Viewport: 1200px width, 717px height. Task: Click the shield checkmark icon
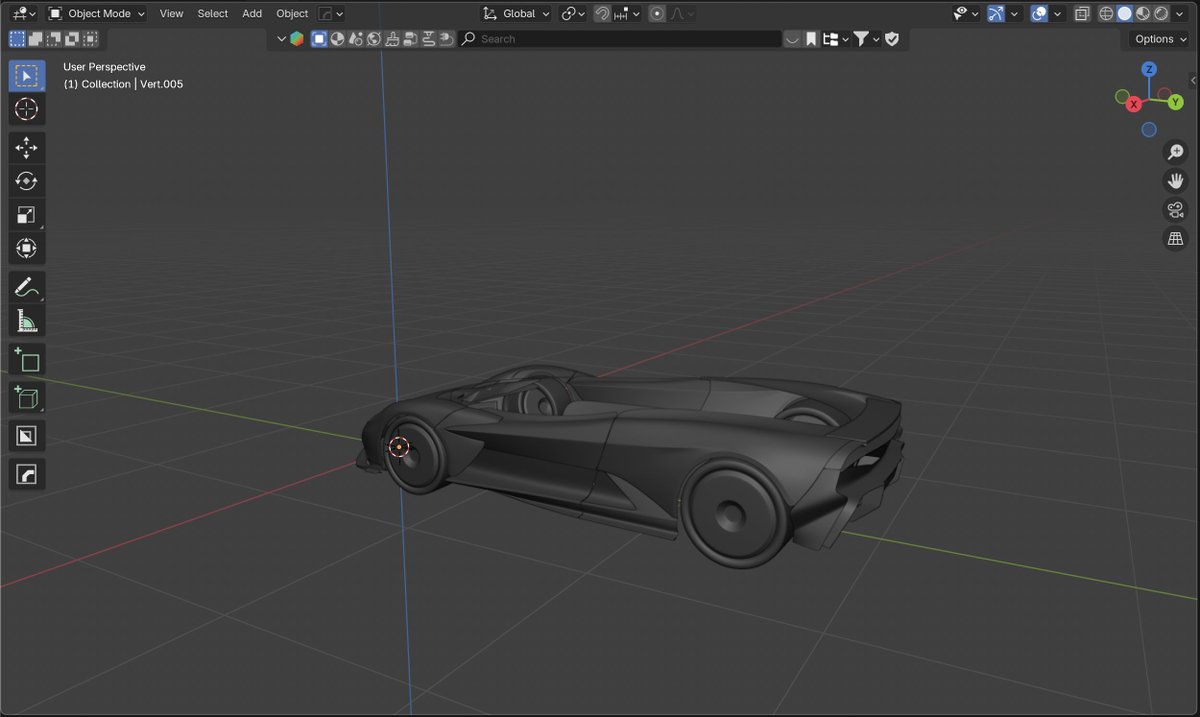coord(892,39)
